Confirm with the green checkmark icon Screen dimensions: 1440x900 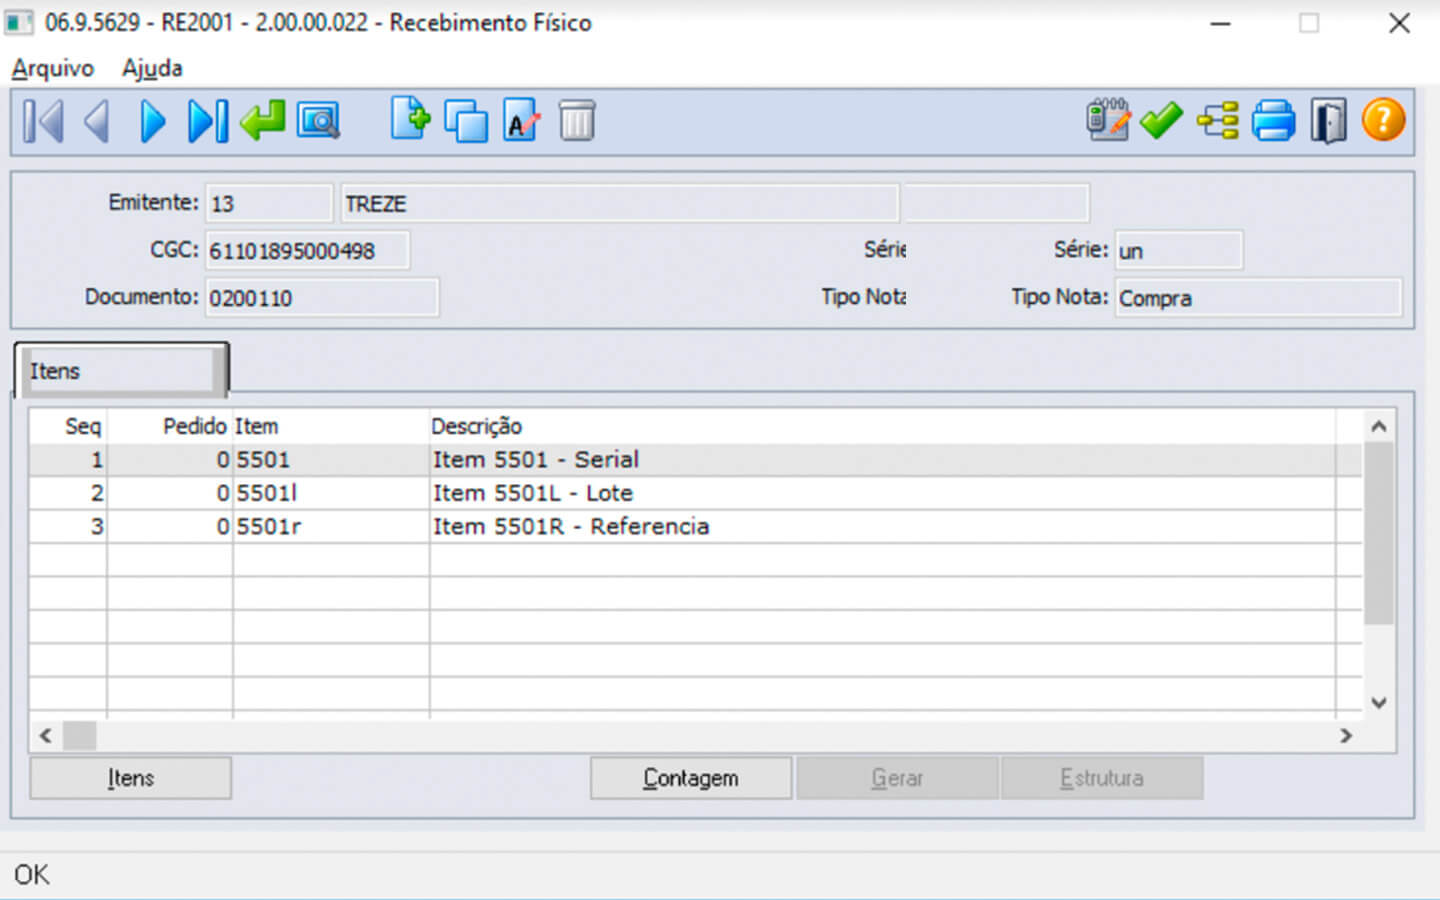pos(1161,121)
